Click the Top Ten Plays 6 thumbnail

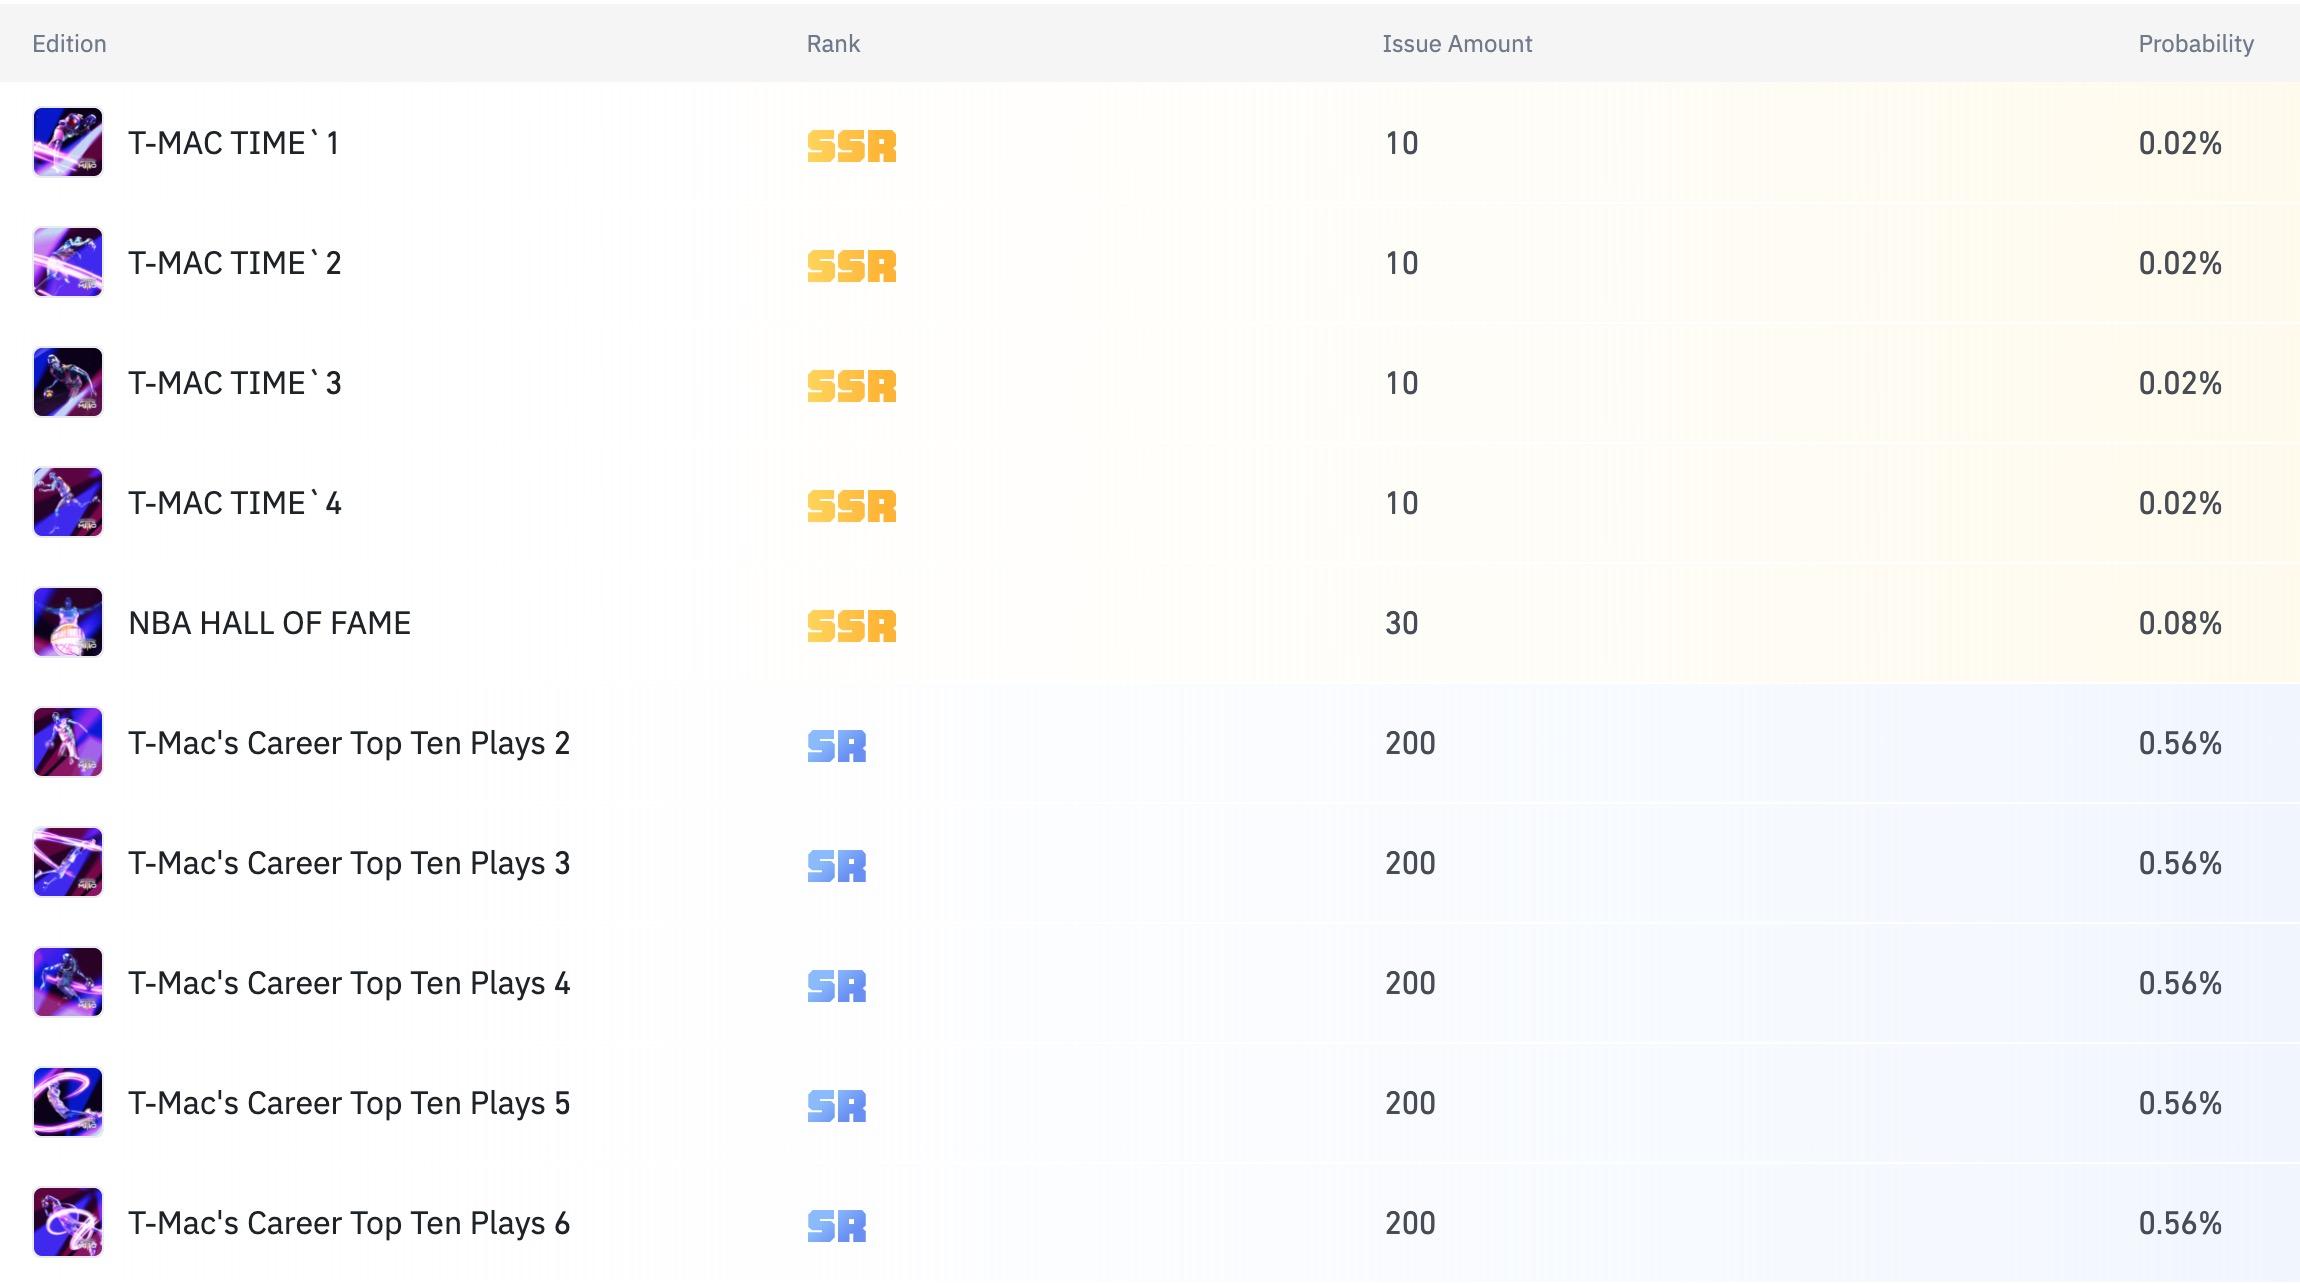click(x=68, y=1222)
